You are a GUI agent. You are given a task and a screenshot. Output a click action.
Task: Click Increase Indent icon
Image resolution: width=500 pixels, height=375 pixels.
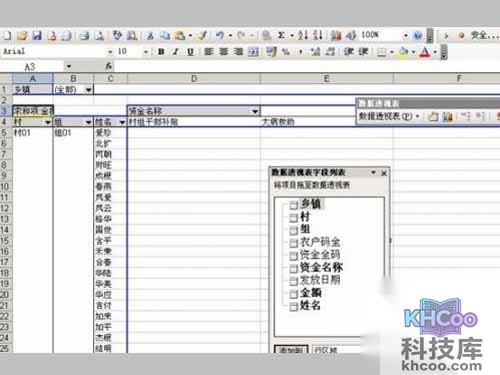(x=363, y=52)
